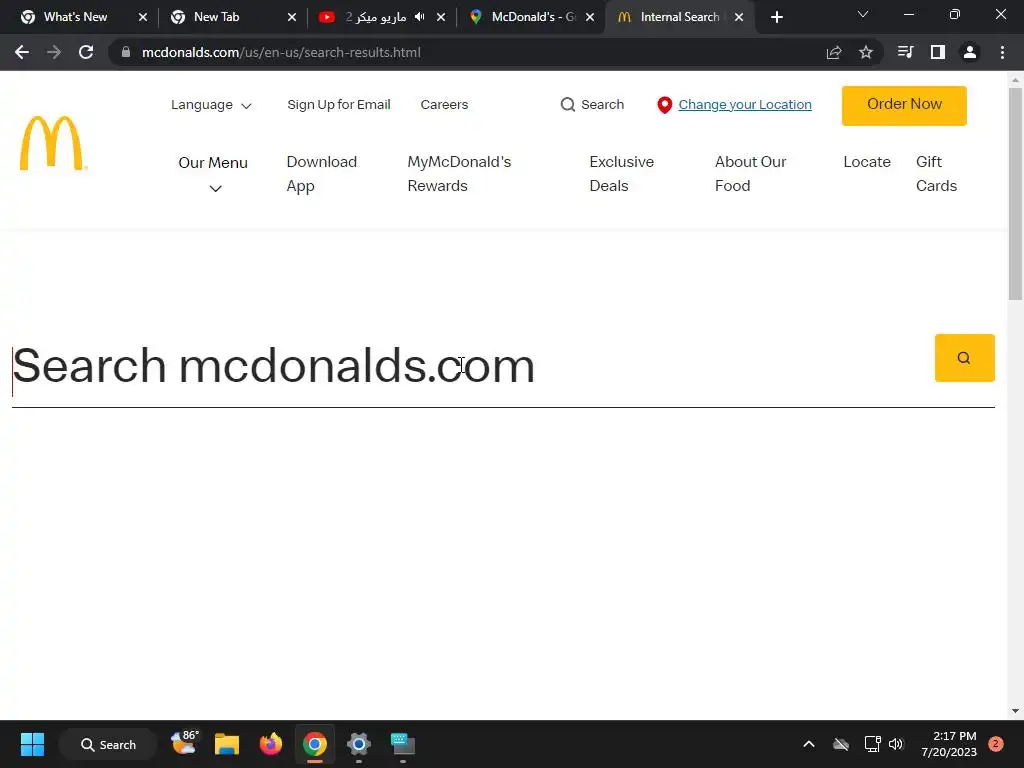This screenshot has width=1024, height=768.
Task: Open Chrome three-dot menu
Action: click(1002, 52)
